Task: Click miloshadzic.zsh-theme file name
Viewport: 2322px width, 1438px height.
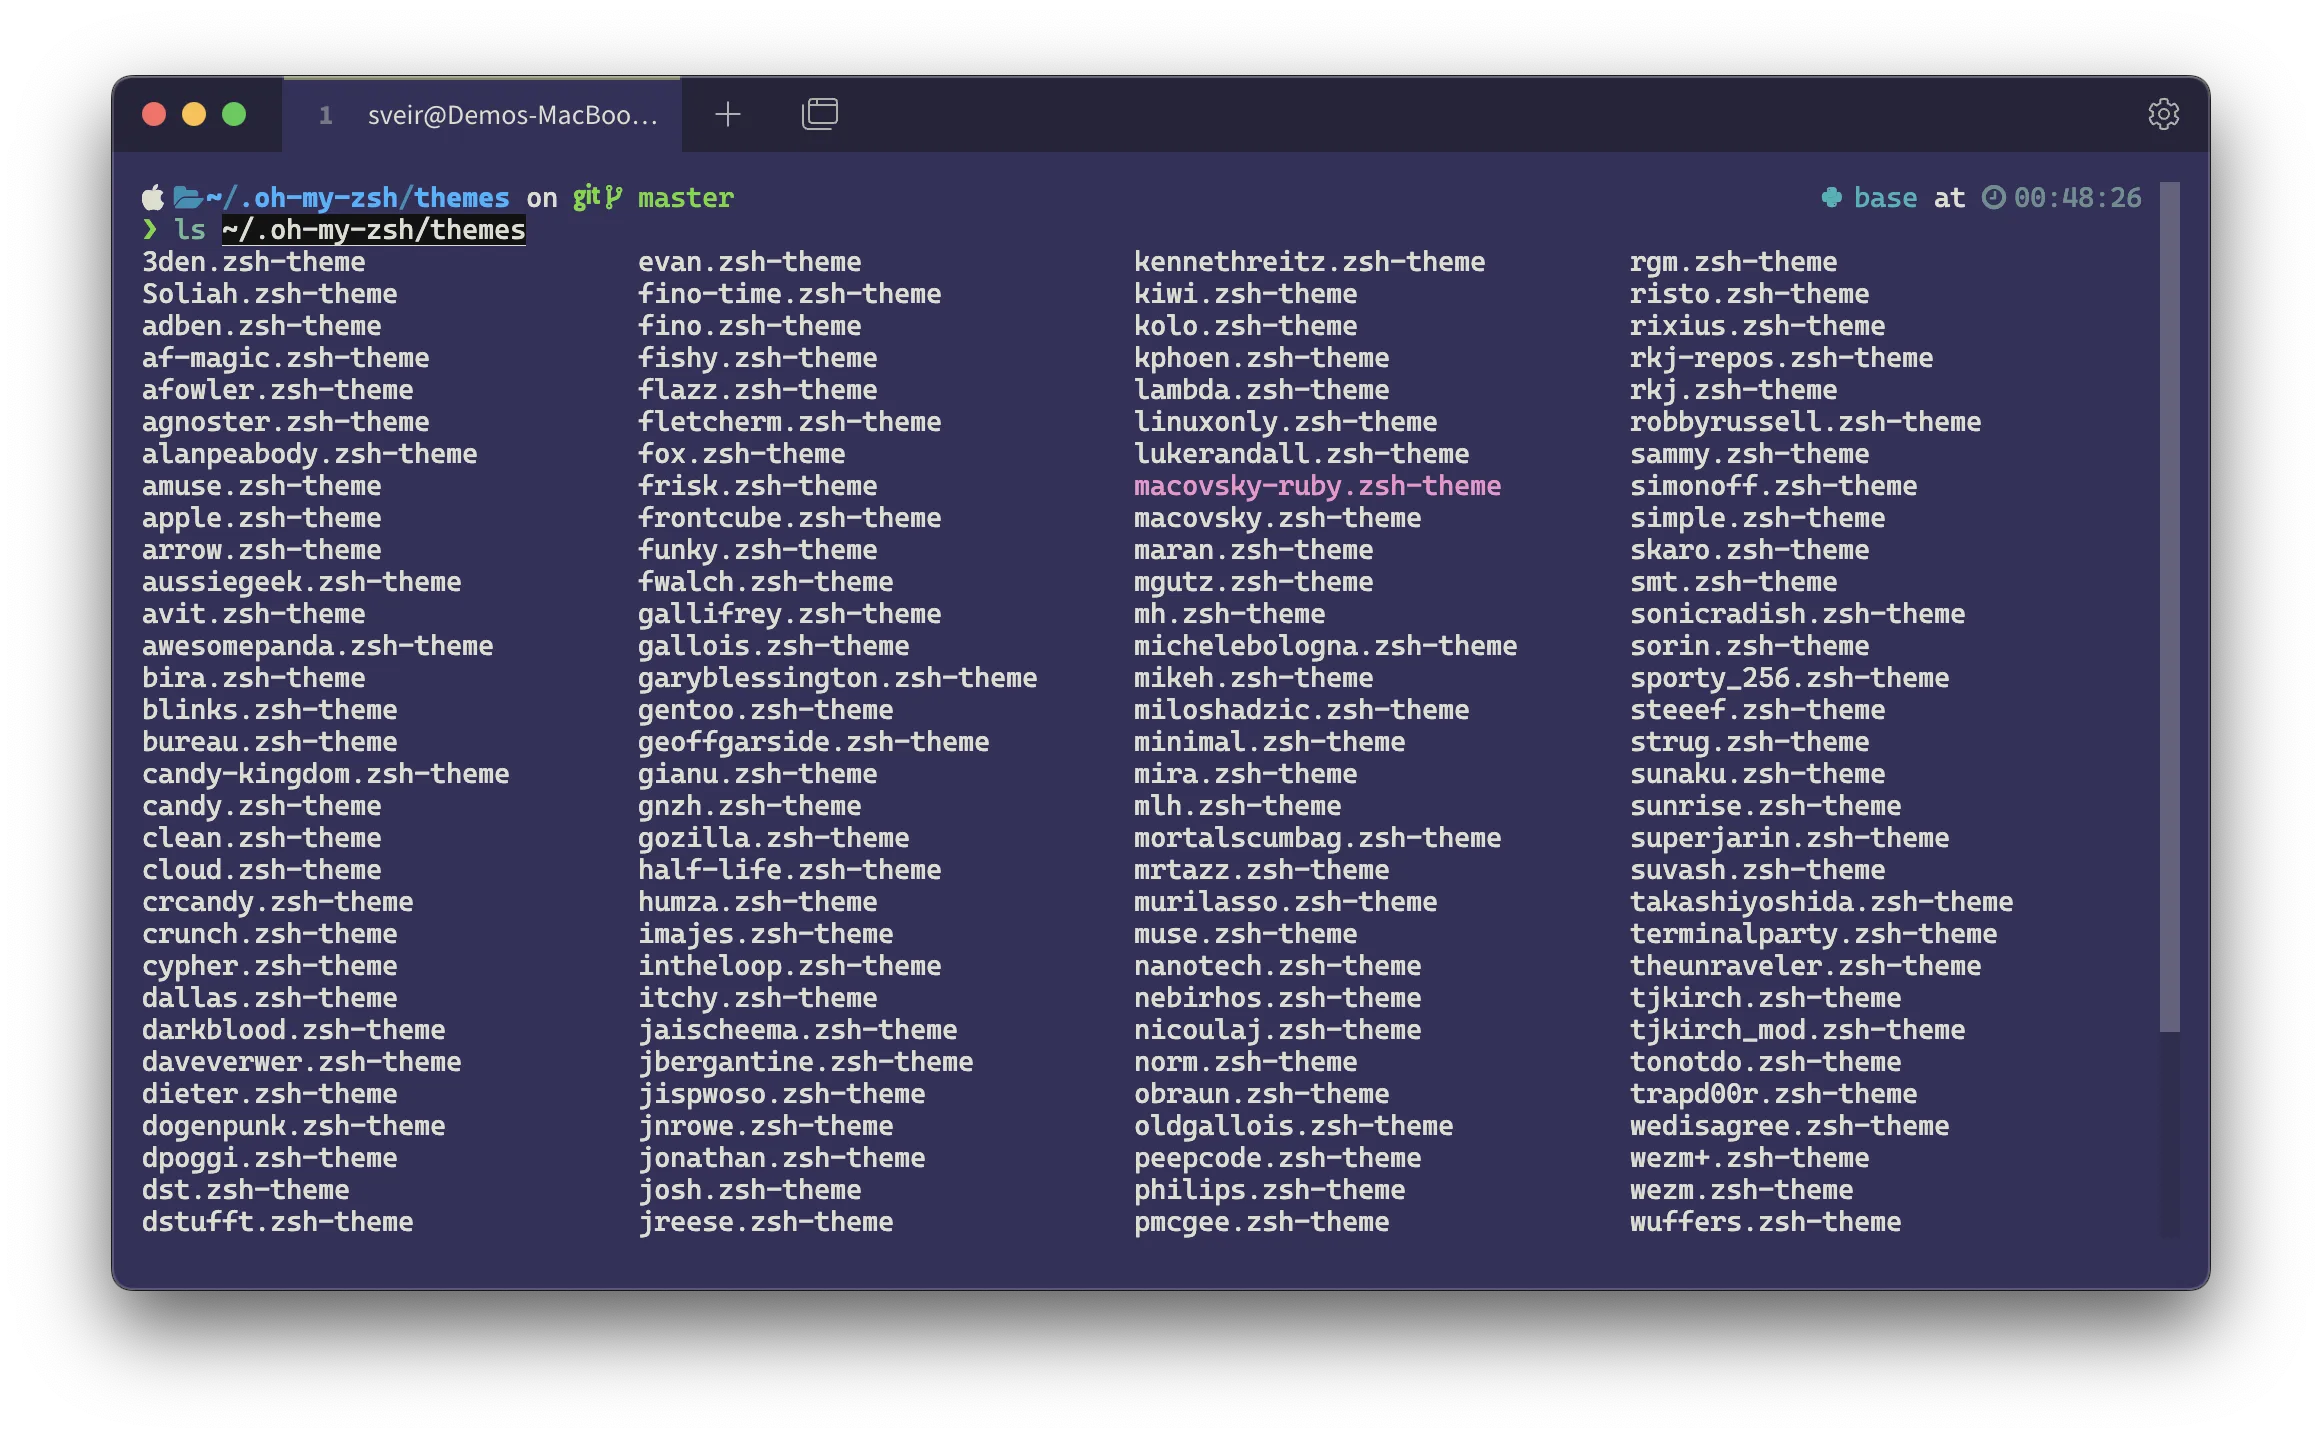Action: pyautogui.click(x=1301, y=710)
